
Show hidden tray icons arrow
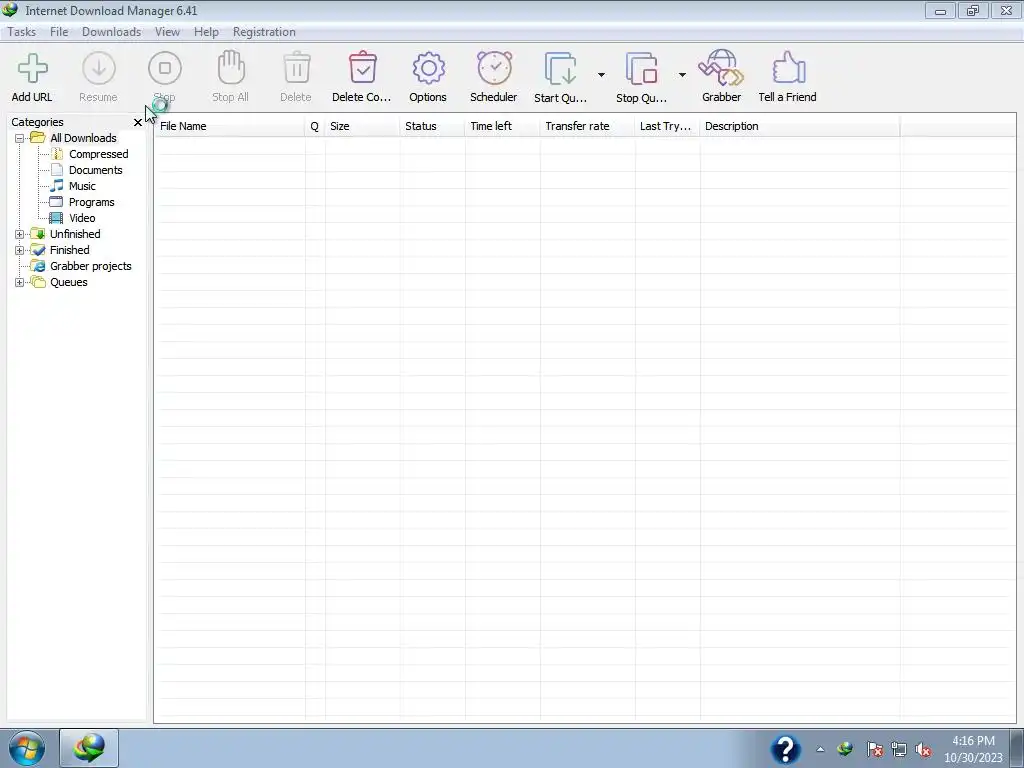[820, 750]
